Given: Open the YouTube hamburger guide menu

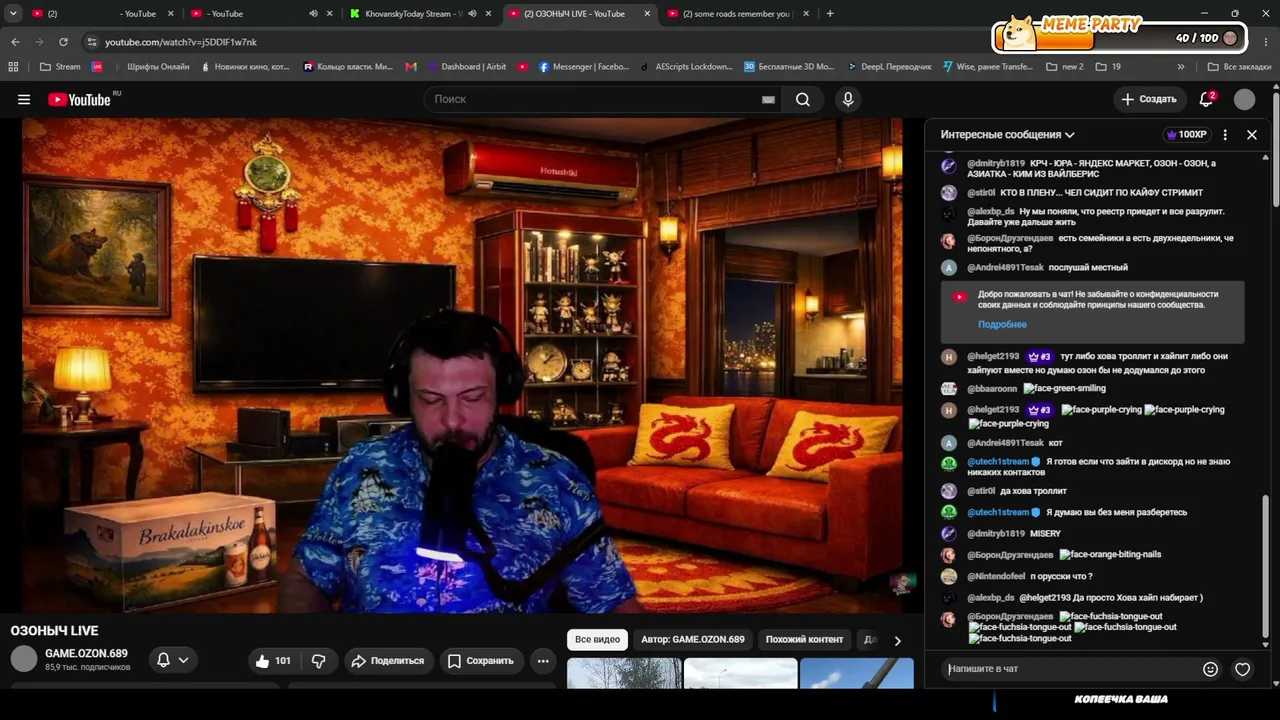Looking at the screenshot, I should coord(24,99).
